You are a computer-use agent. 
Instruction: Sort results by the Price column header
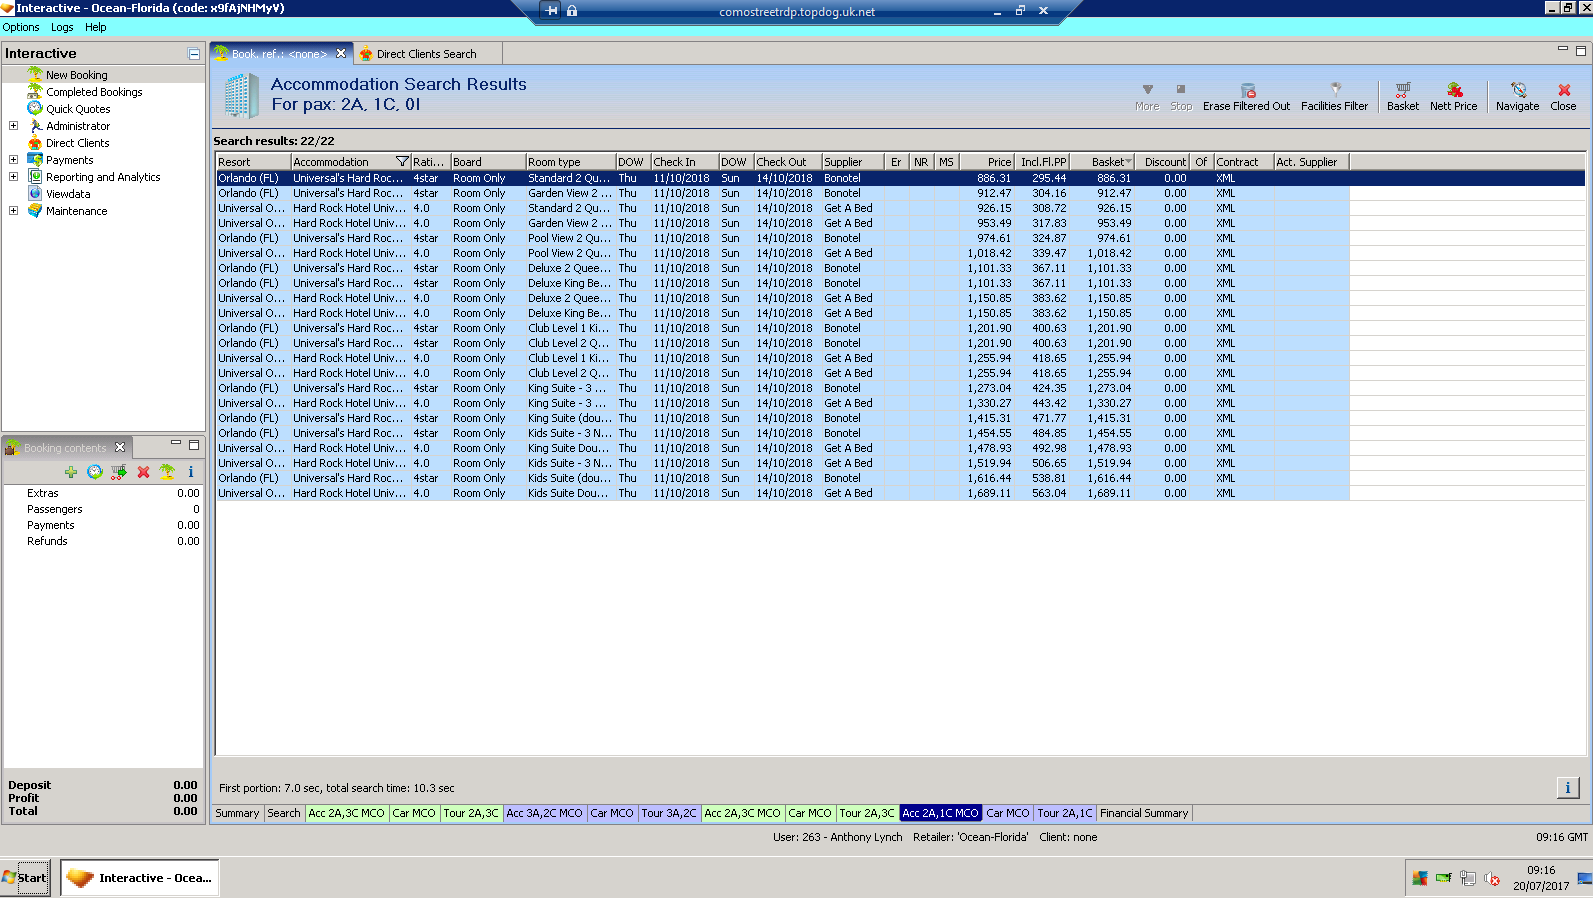(x=998, y=162)
